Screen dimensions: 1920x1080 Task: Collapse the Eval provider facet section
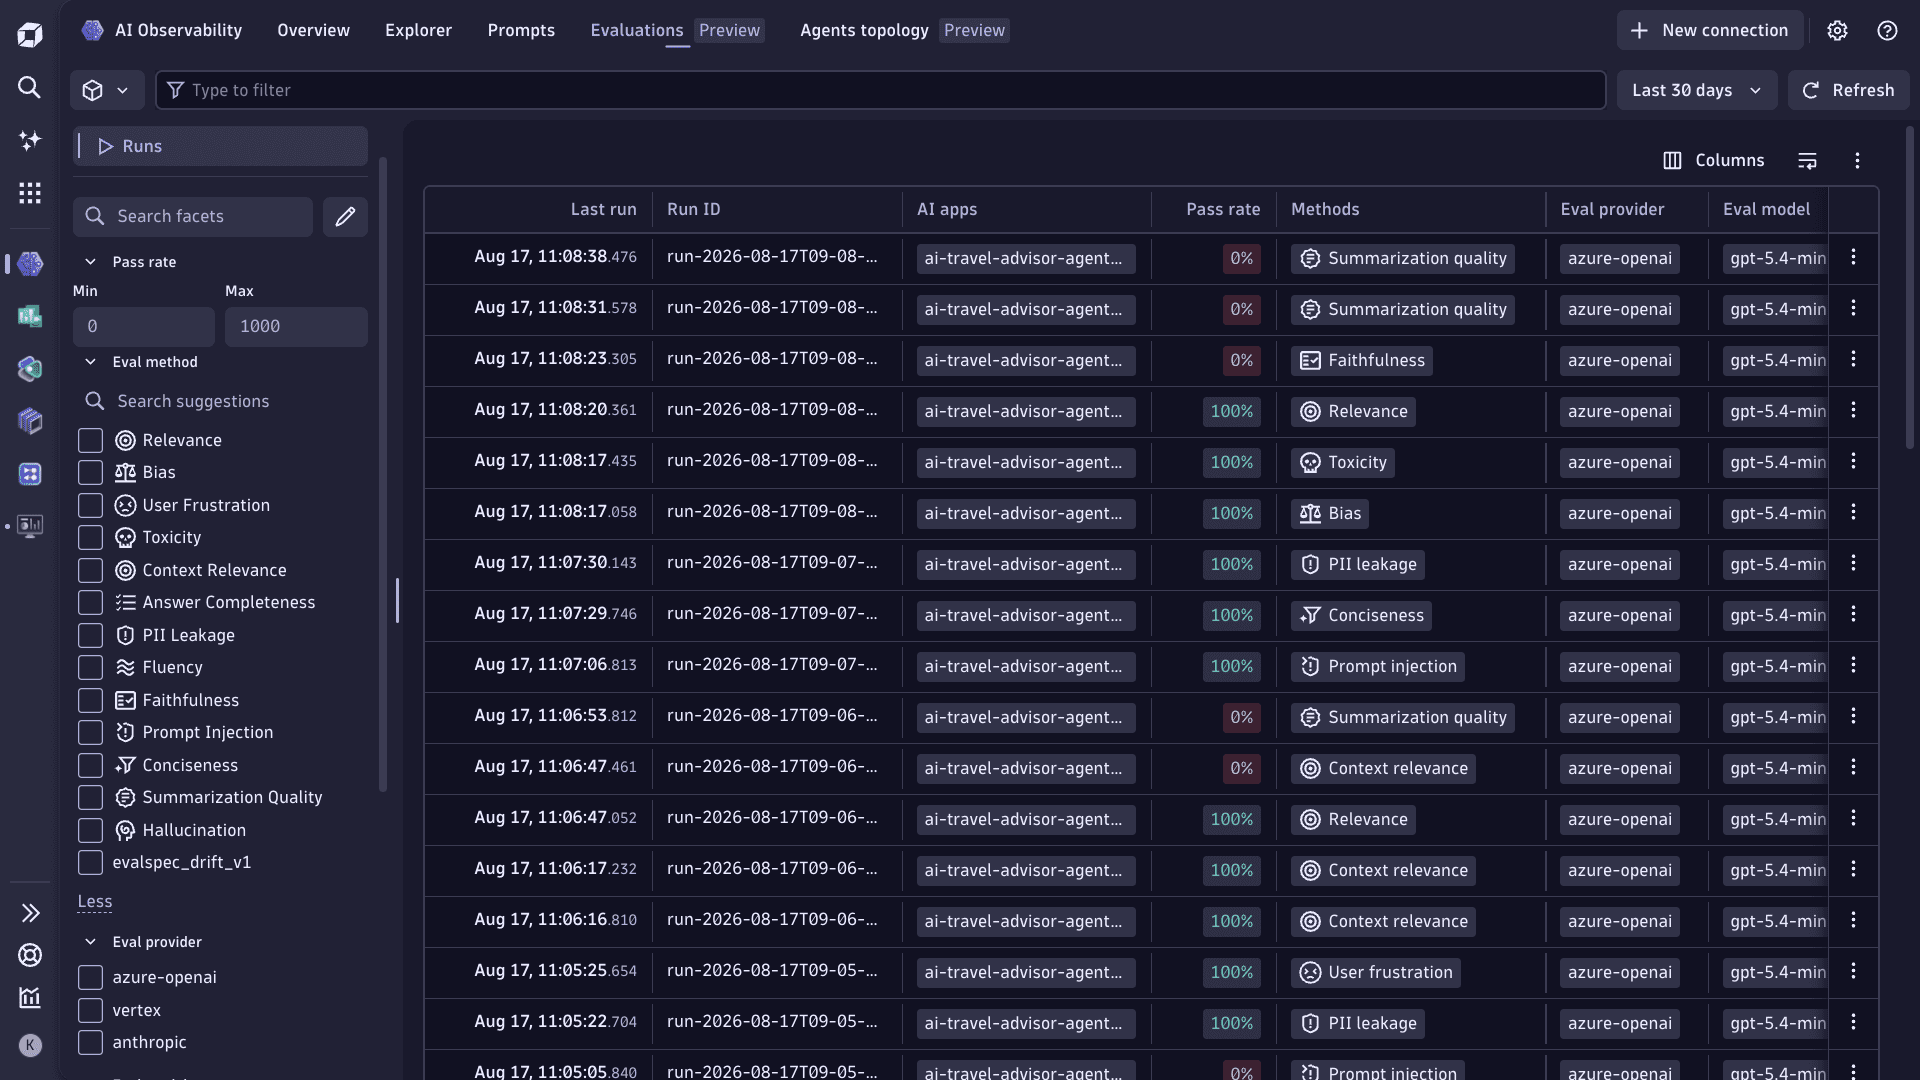tap(90, 942)
